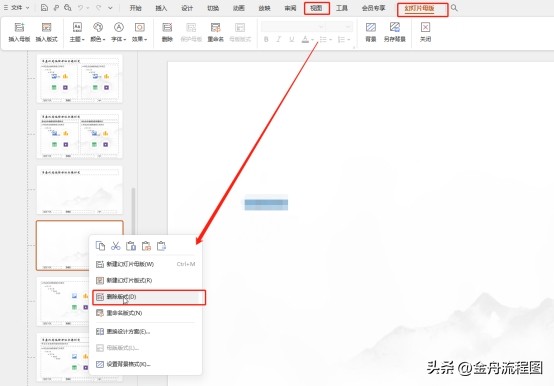Toggle Bold formatting in the ribbon
This screenshot has width=554, height=386.
coord(266,40)
